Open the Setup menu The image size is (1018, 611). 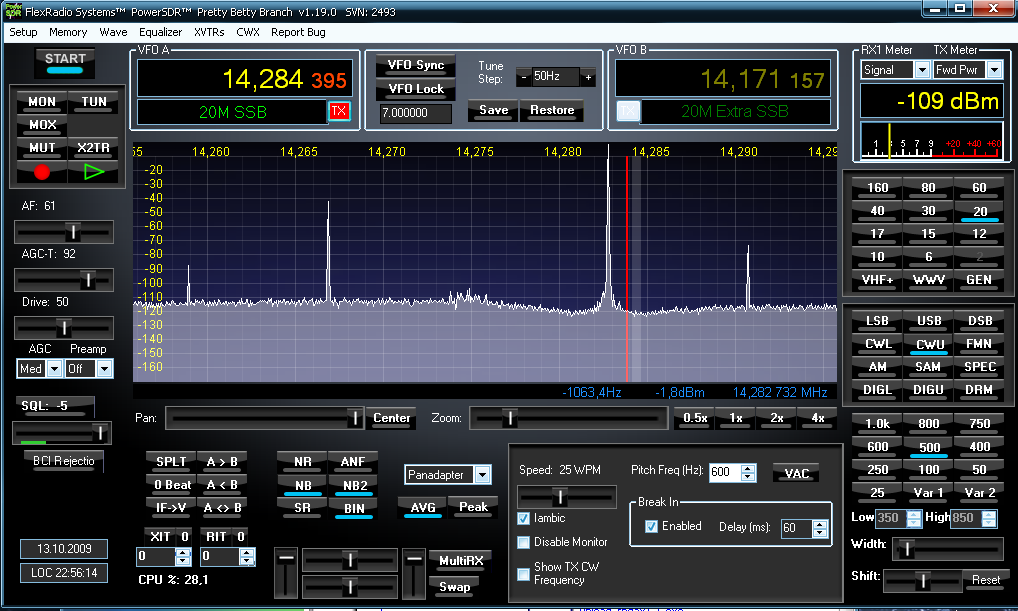coord(23,32)
